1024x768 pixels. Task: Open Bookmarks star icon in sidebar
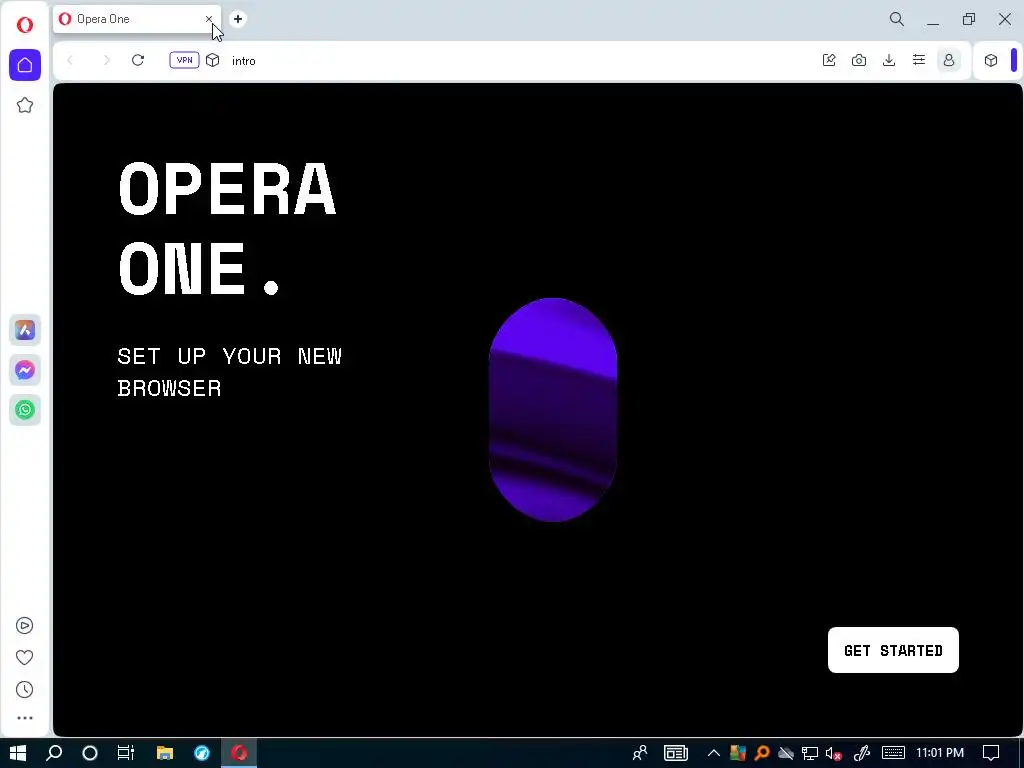tap(25, 105)
